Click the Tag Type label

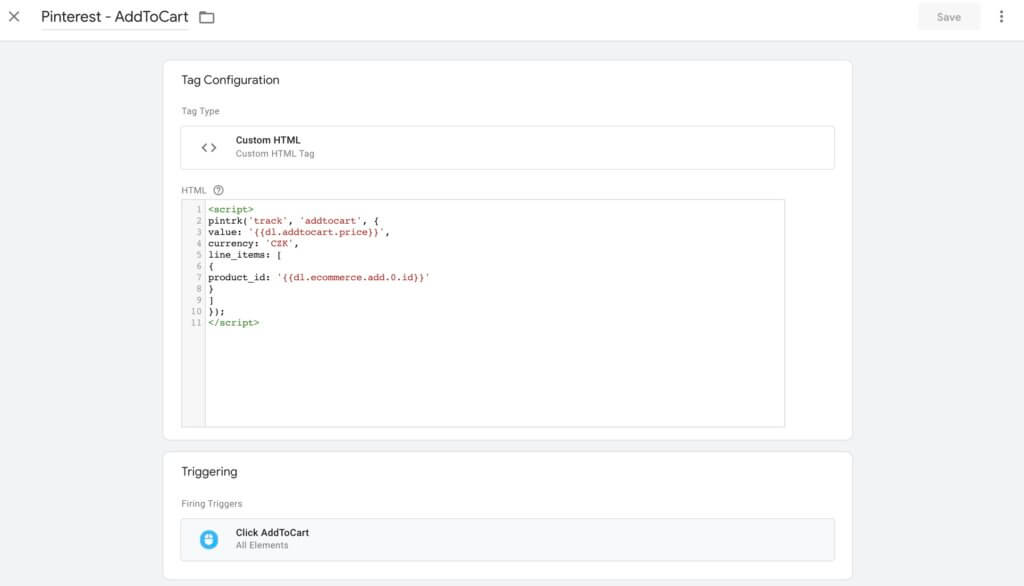200,111
